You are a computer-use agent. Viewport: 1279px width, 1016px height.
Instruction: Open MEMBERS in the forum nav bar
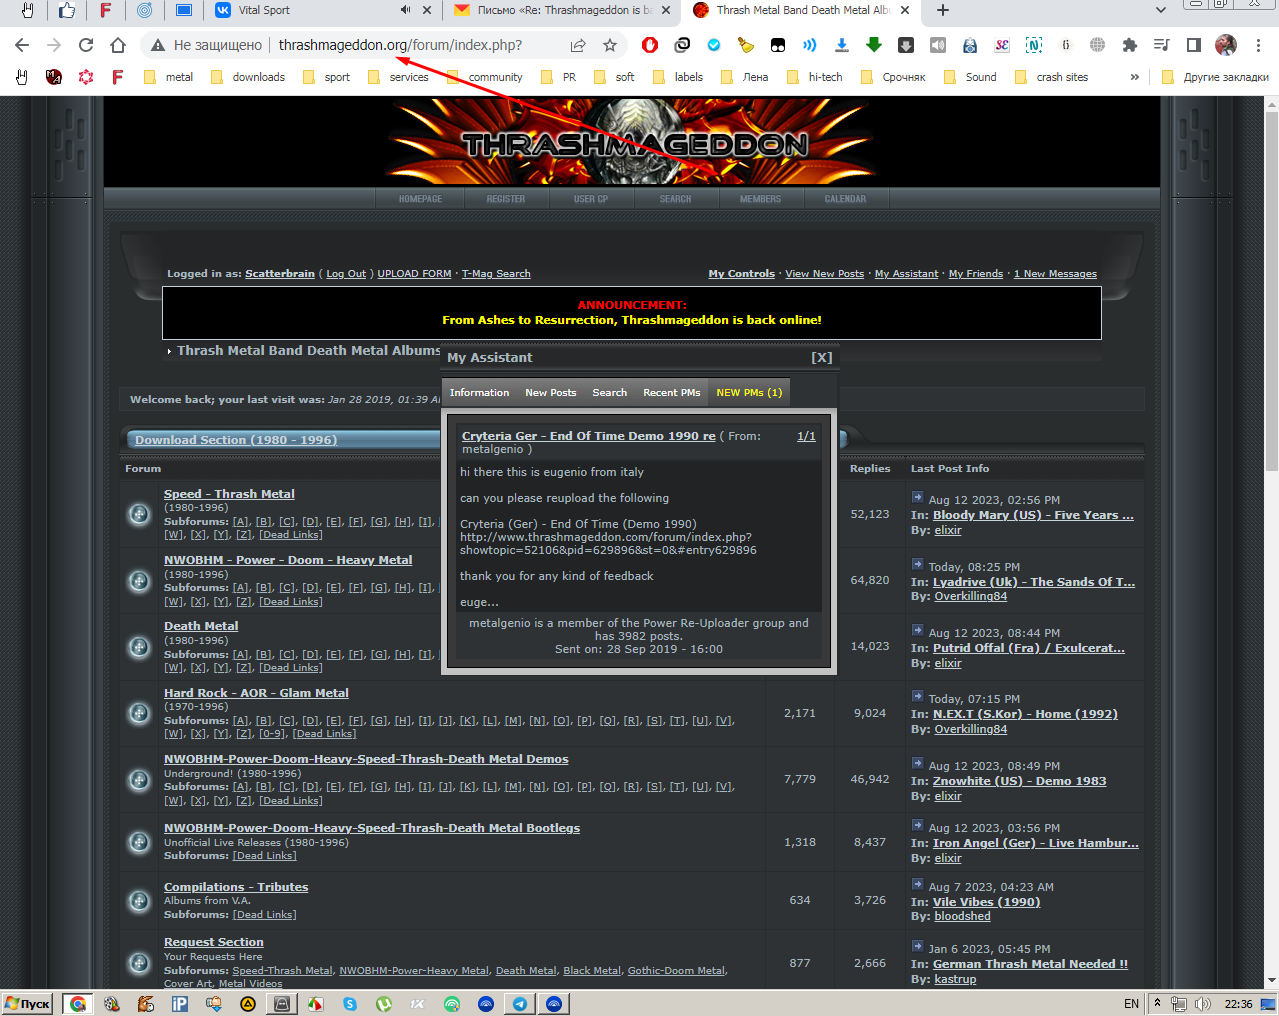point(760,199)
